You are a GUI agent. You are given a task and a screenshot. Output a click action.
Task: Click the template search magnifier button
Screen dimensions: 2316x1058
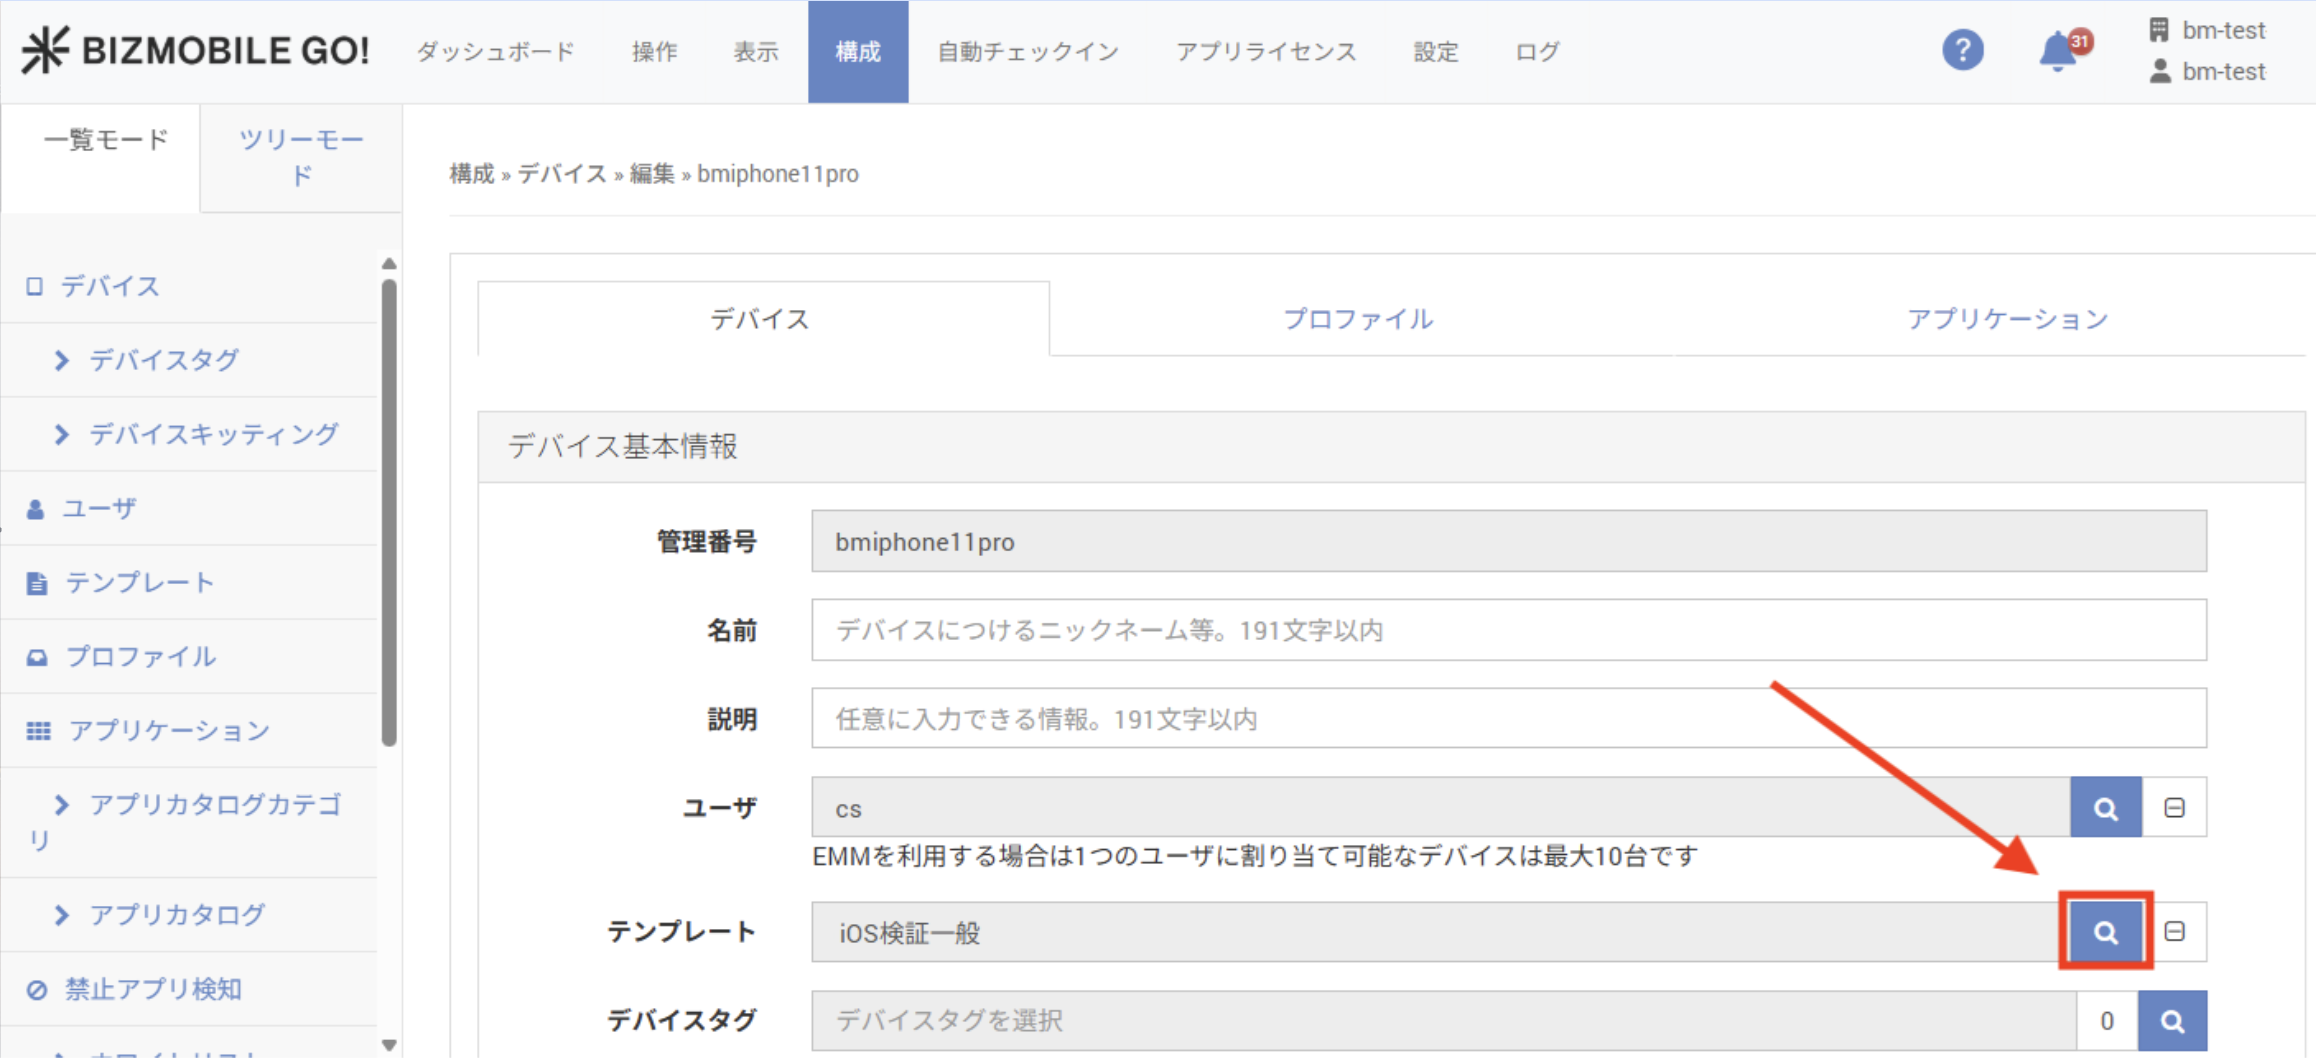(x=2105, y=932)
